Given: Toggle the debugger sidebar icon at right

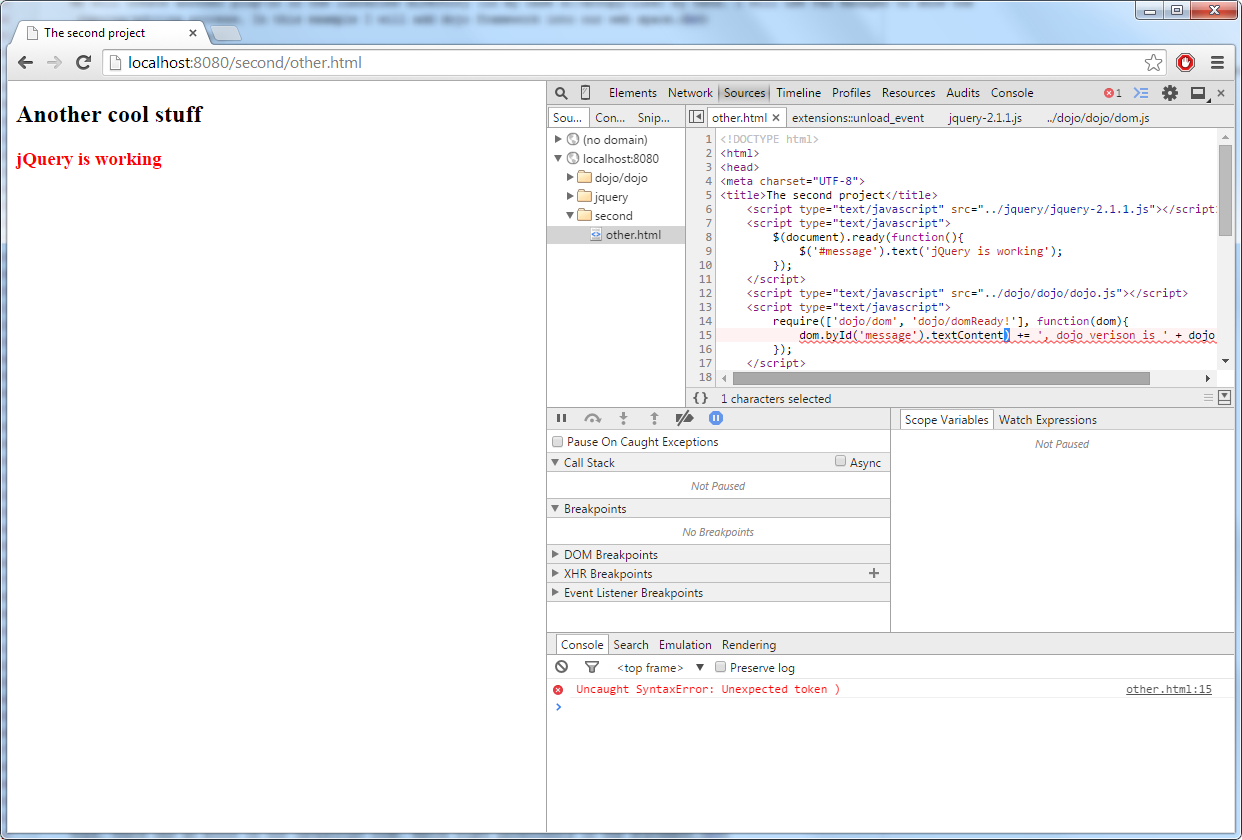Looking at the screenshot, I should coord(1225,397).
